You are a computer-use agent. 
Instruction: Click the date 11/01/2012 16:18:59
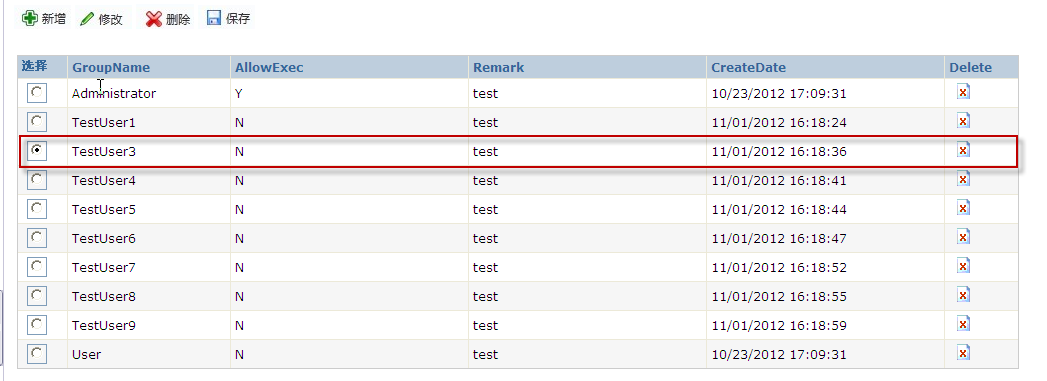pos(779,326)
